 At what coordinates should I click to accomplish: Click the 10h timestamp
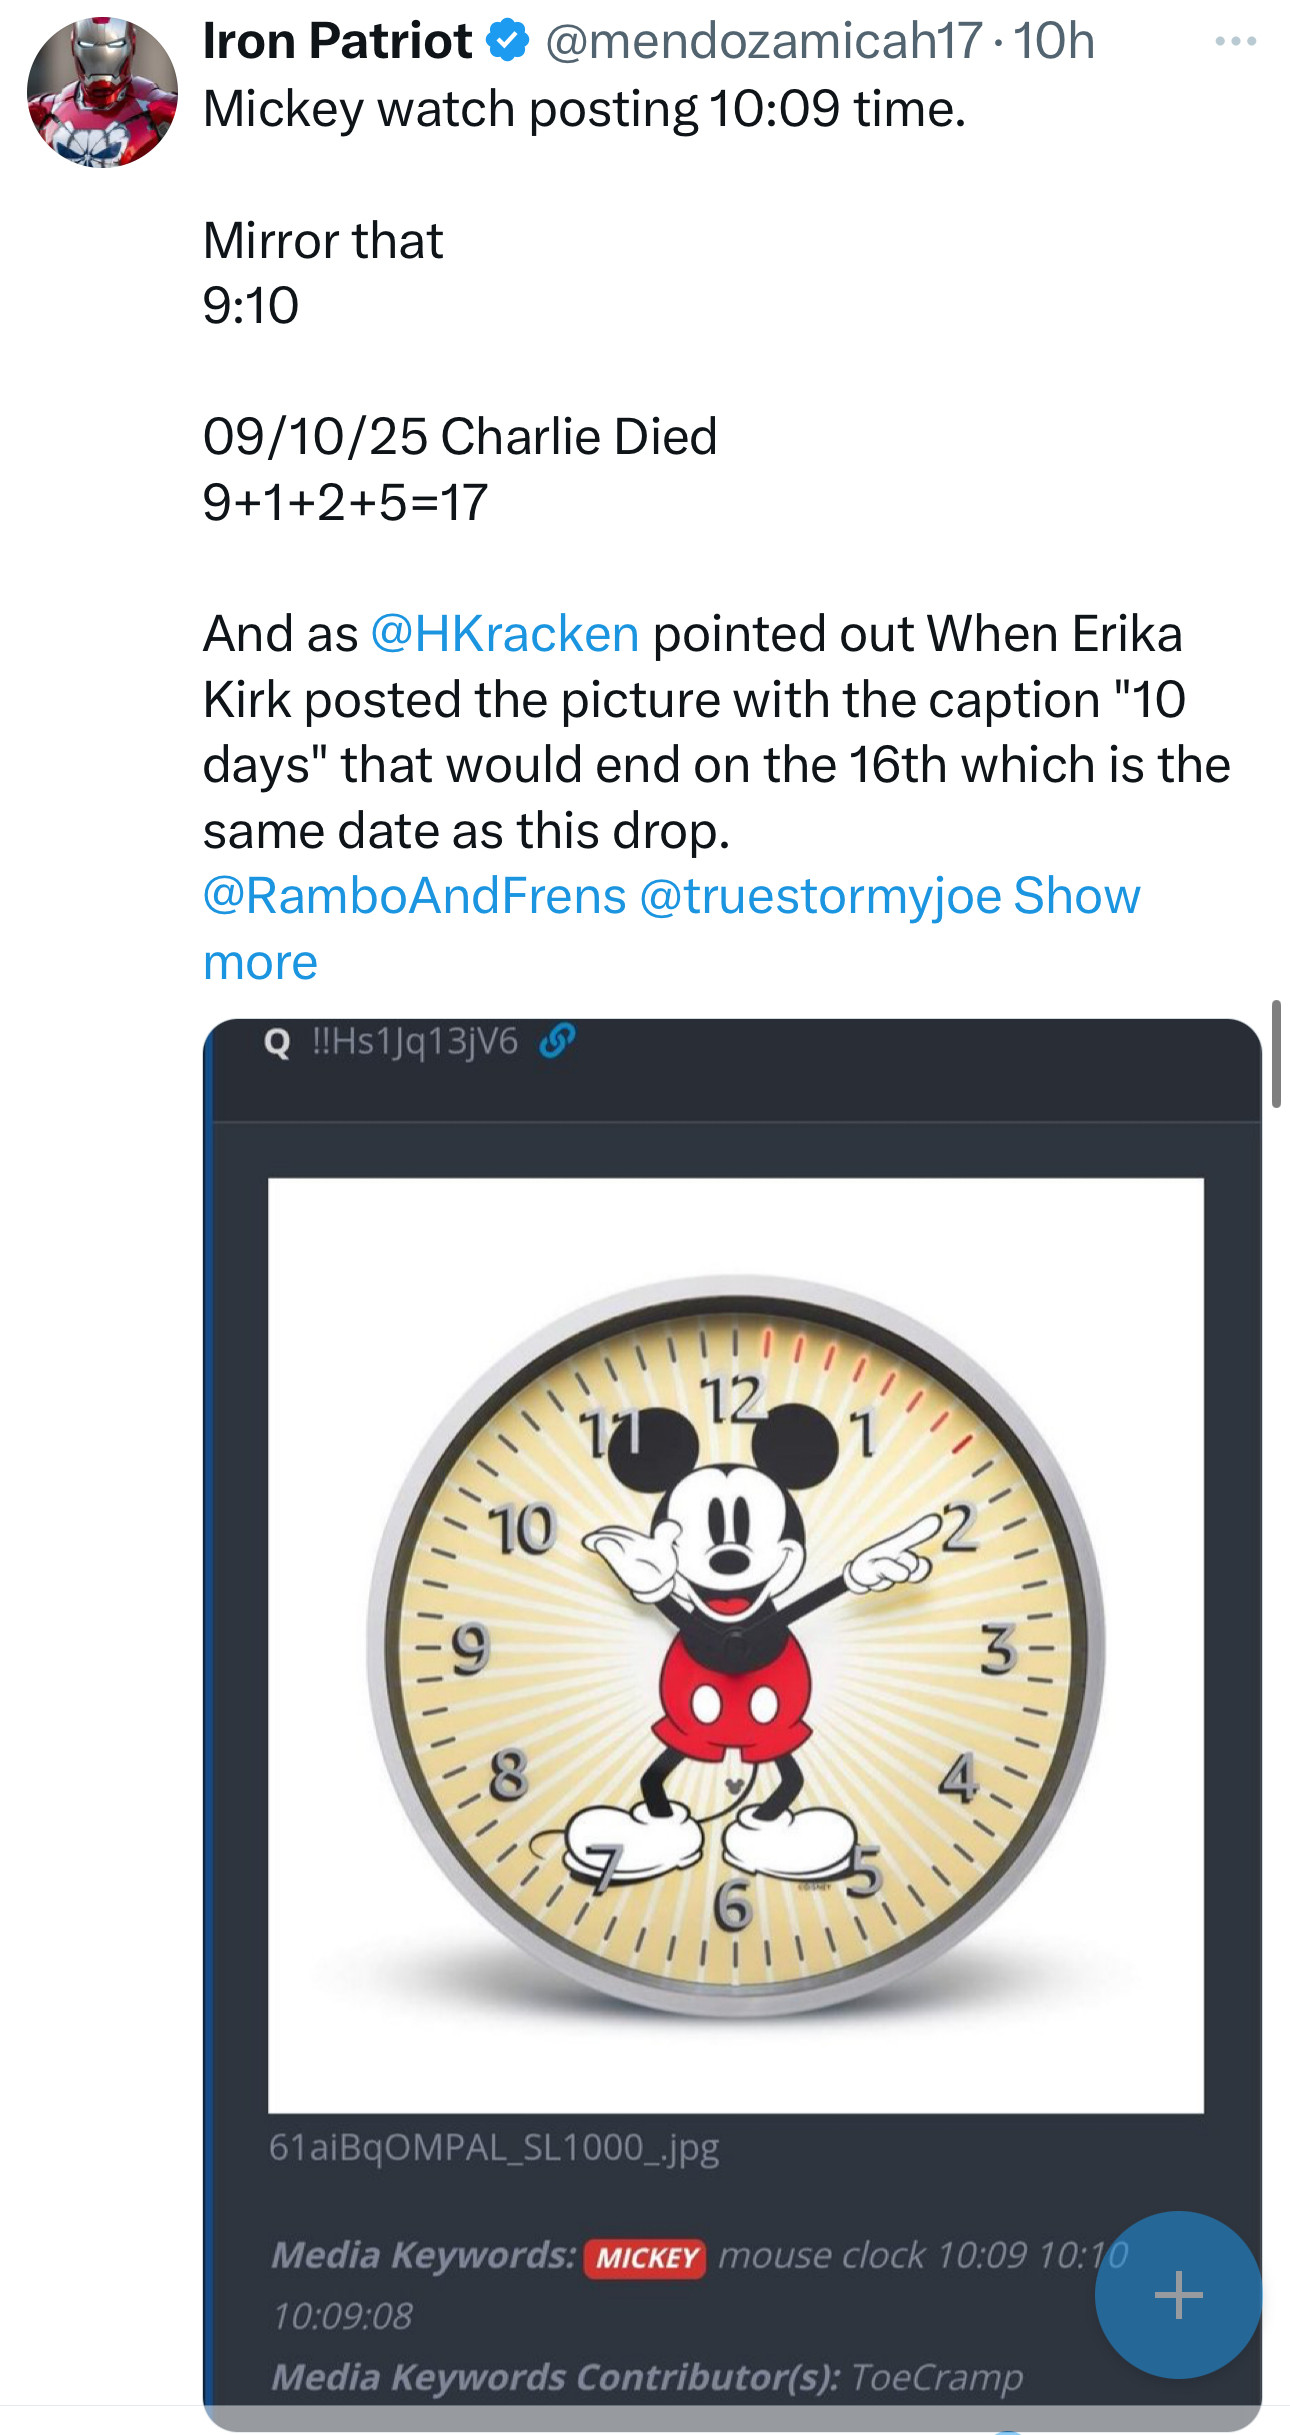tap(1054, 41)
